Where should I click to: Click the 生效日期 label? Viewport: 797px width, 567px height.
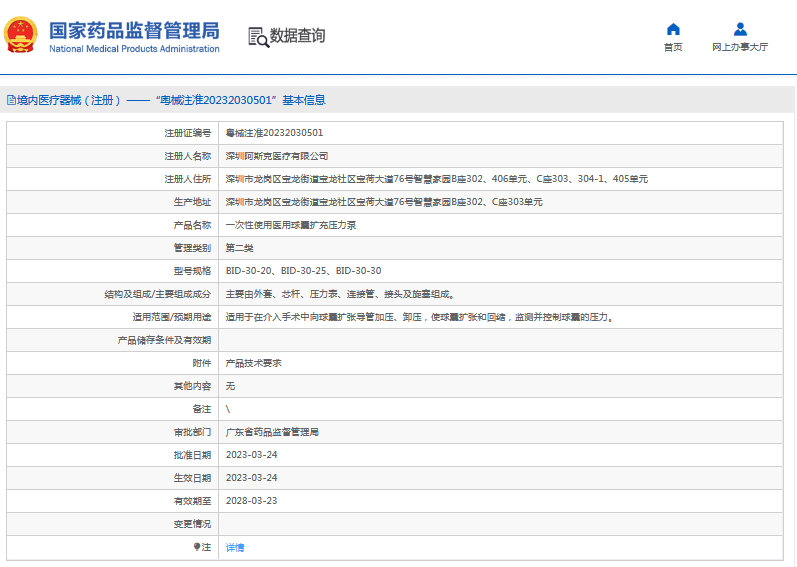(x=192, y=478)
